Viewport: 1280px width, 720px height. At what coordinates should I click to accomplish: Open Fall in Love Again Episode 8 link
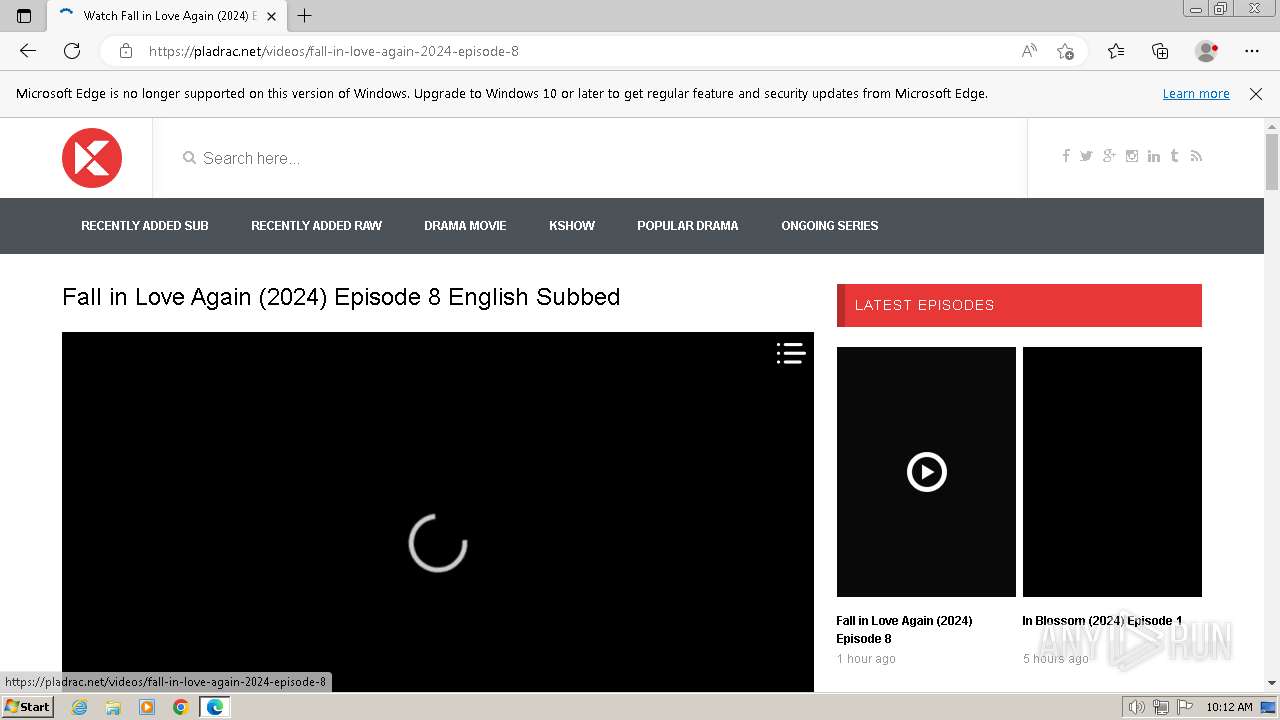click(x=904, y=630)
